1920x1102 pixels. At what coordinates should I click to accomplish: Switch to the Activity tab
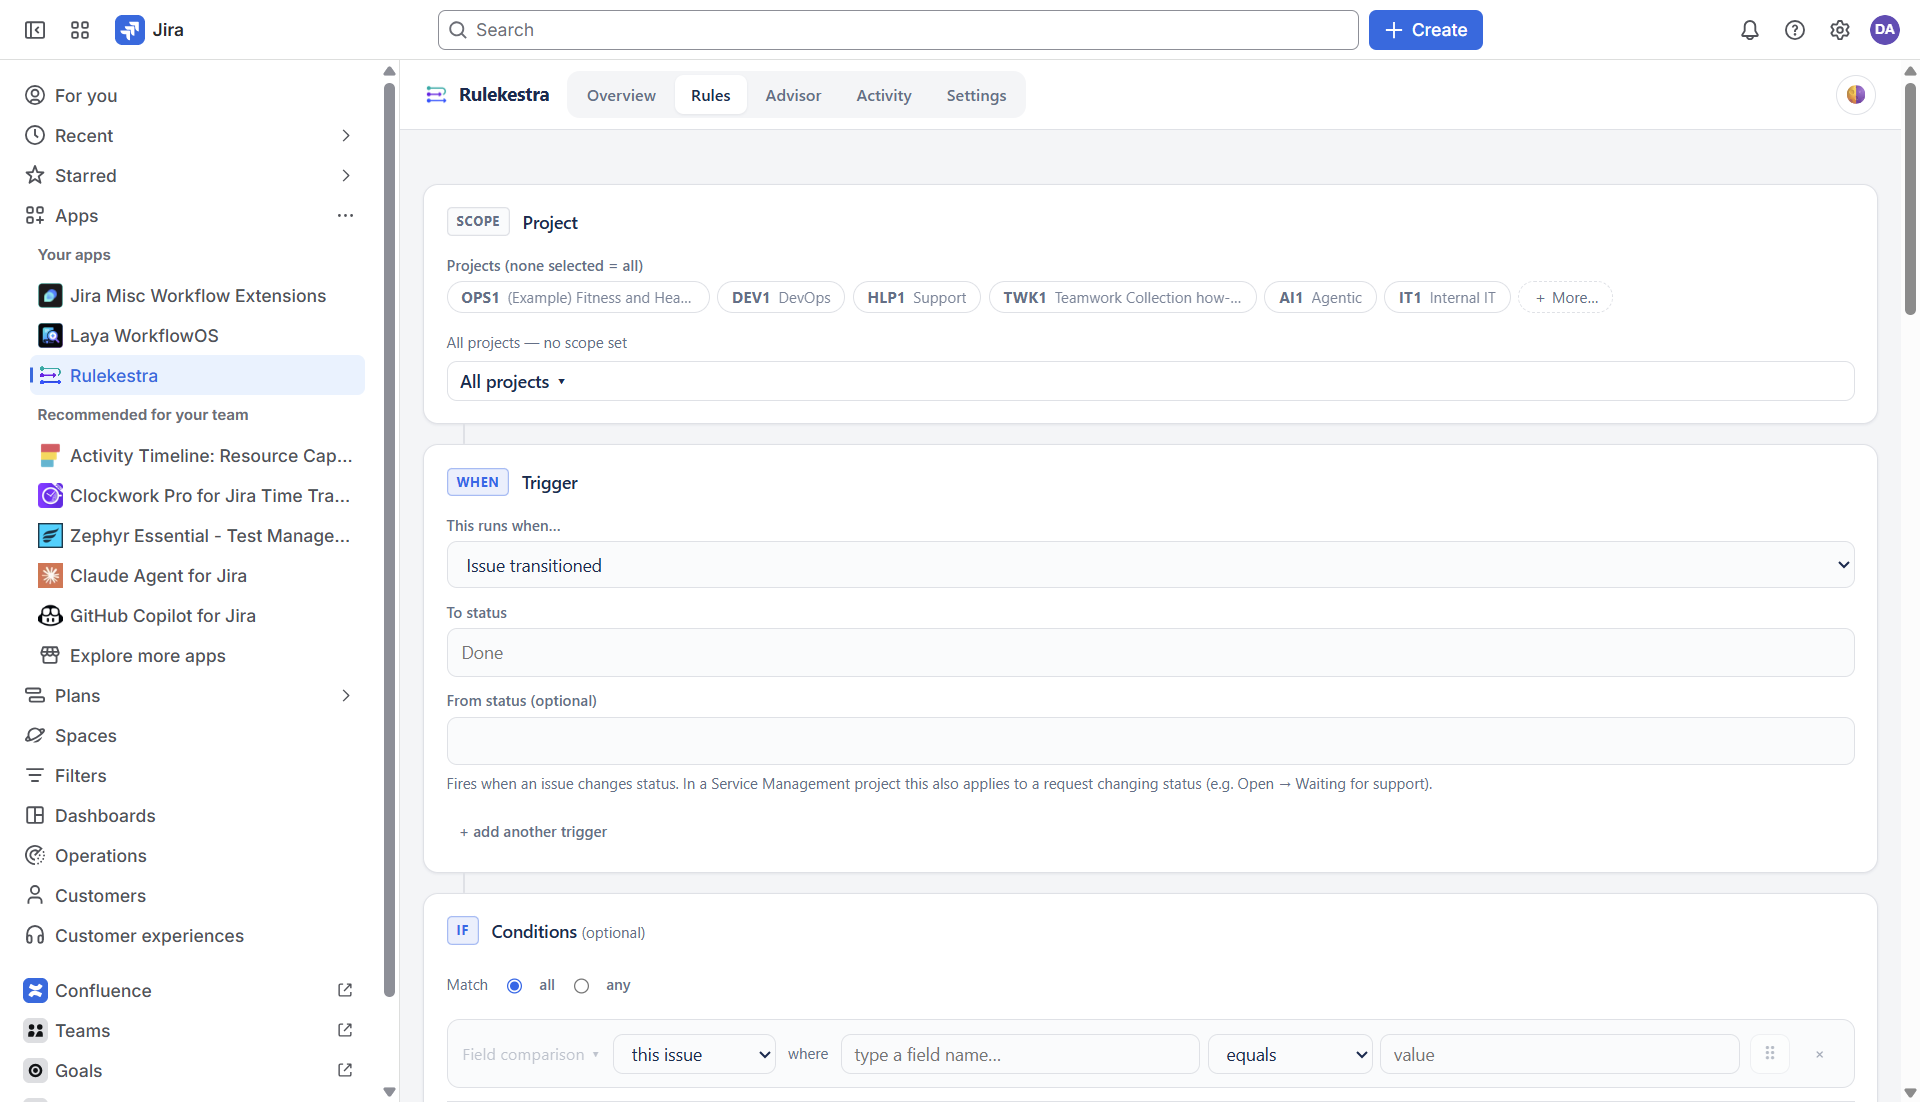pyautogui.click(x=884, y=96)
